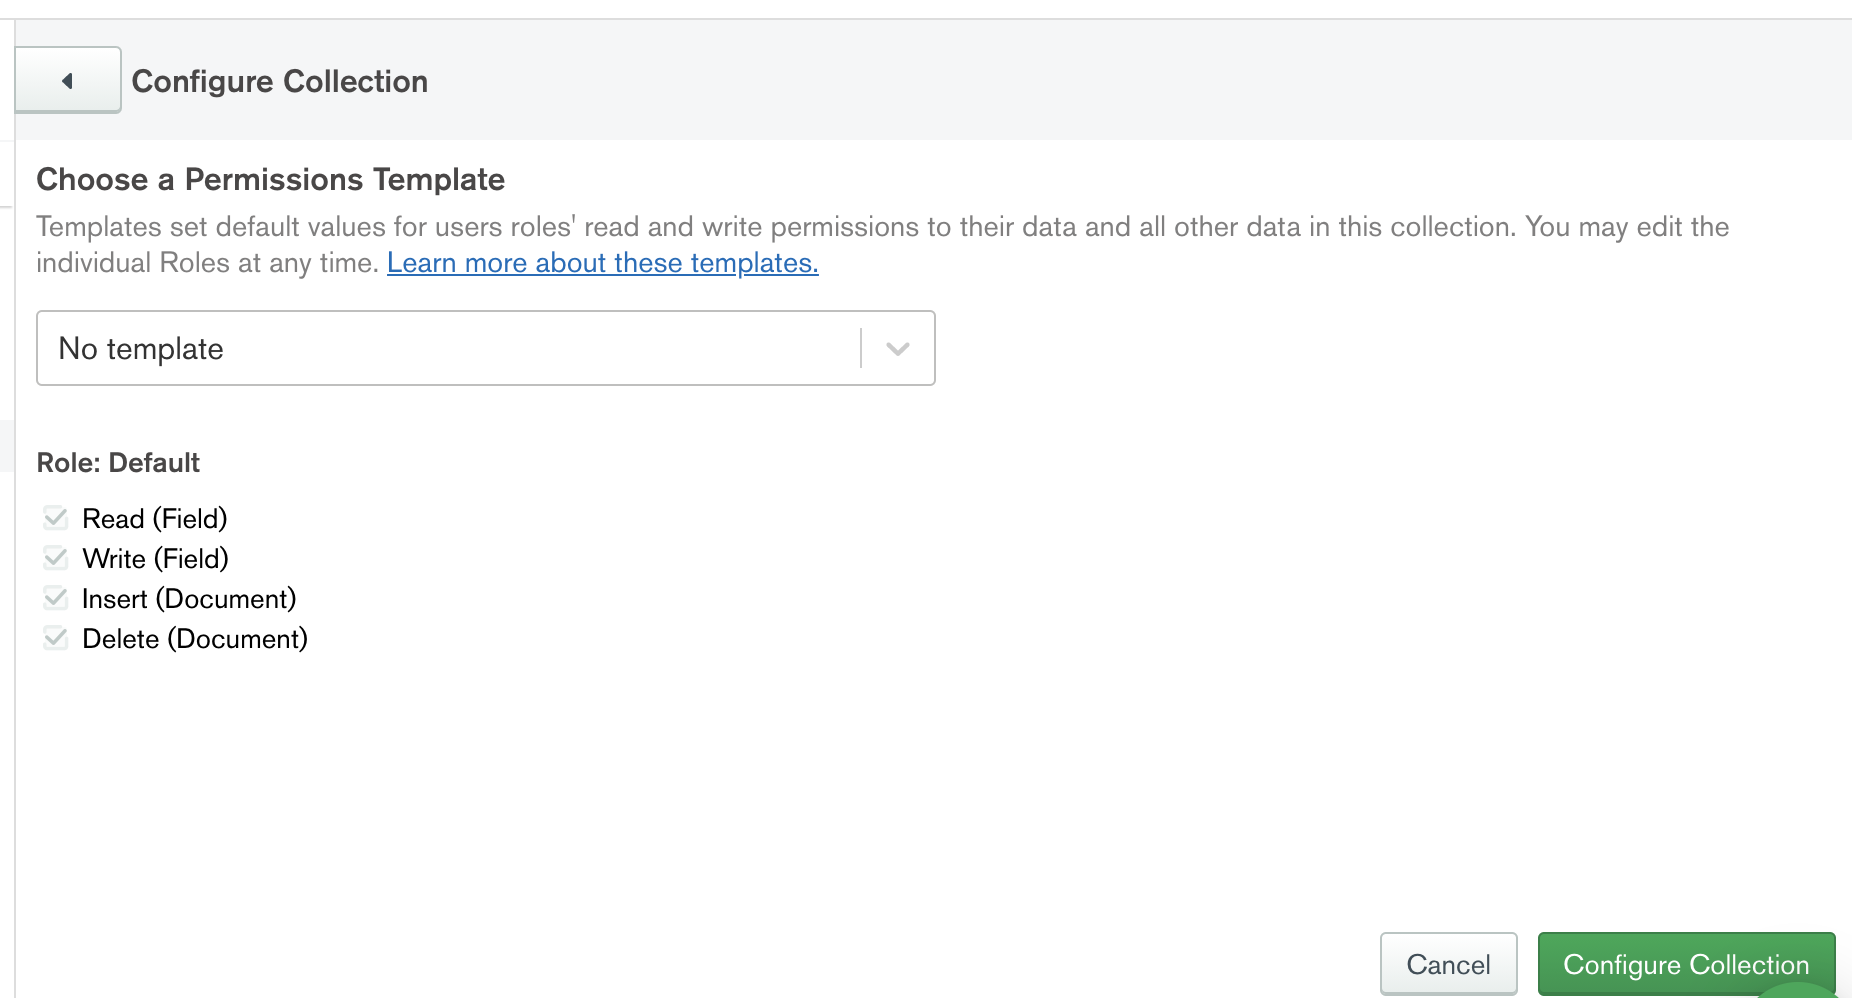
Task: Click the divider line beside dropdown chevron
Action: (861, 349)
